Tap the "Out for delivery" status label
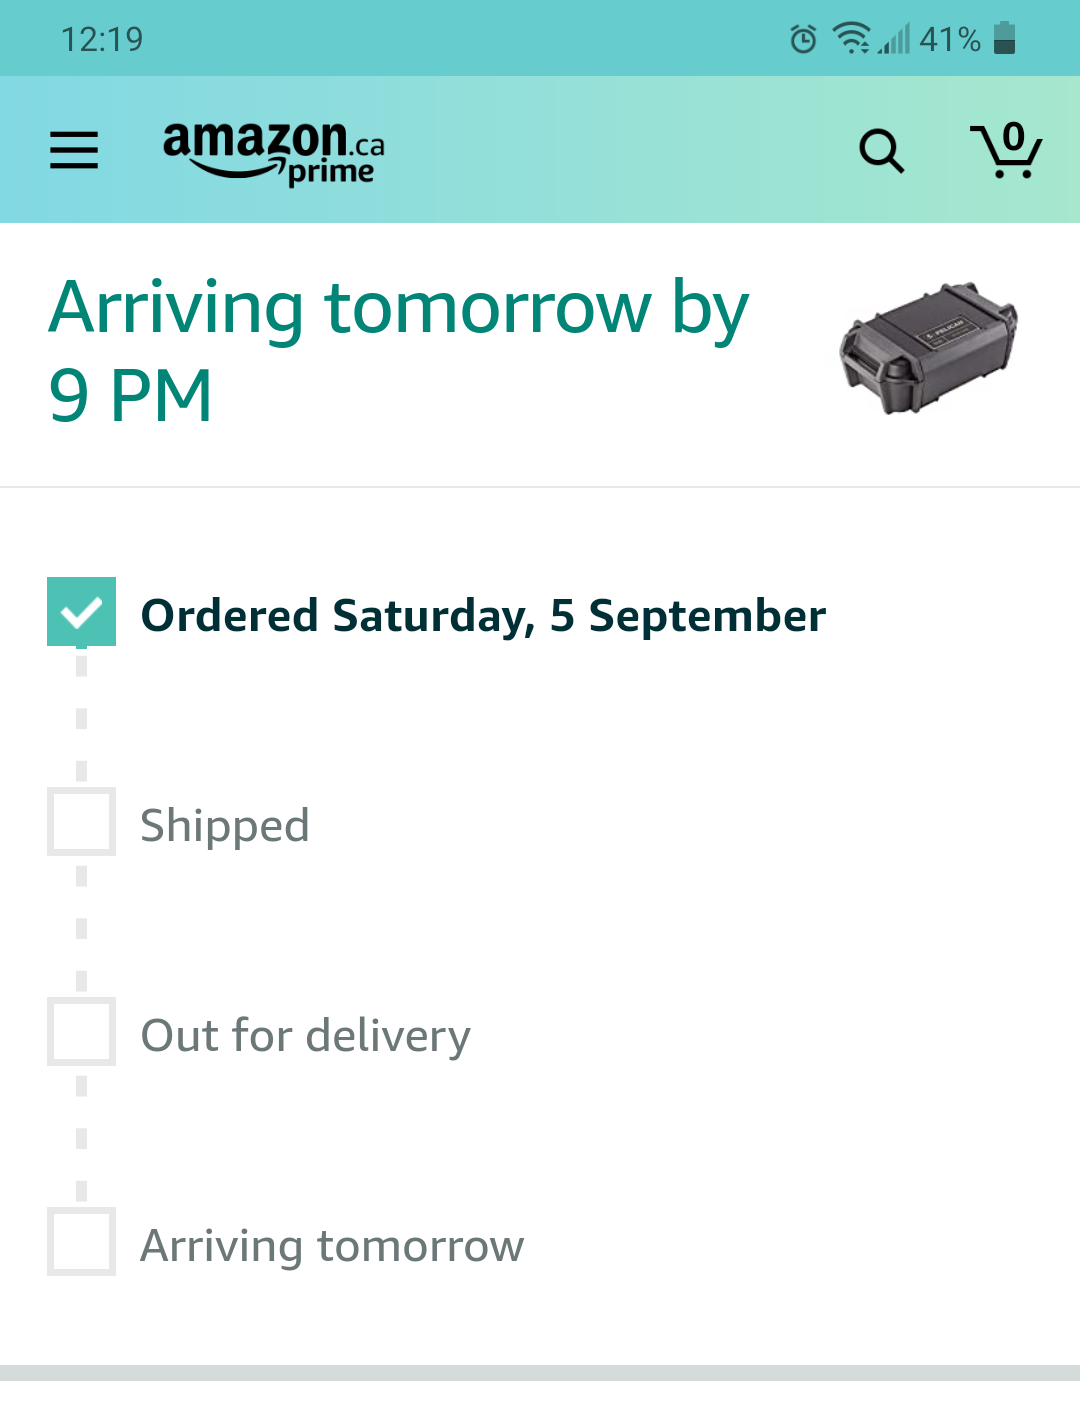The image size is (1080, 1422). (x=305, y=1036)
